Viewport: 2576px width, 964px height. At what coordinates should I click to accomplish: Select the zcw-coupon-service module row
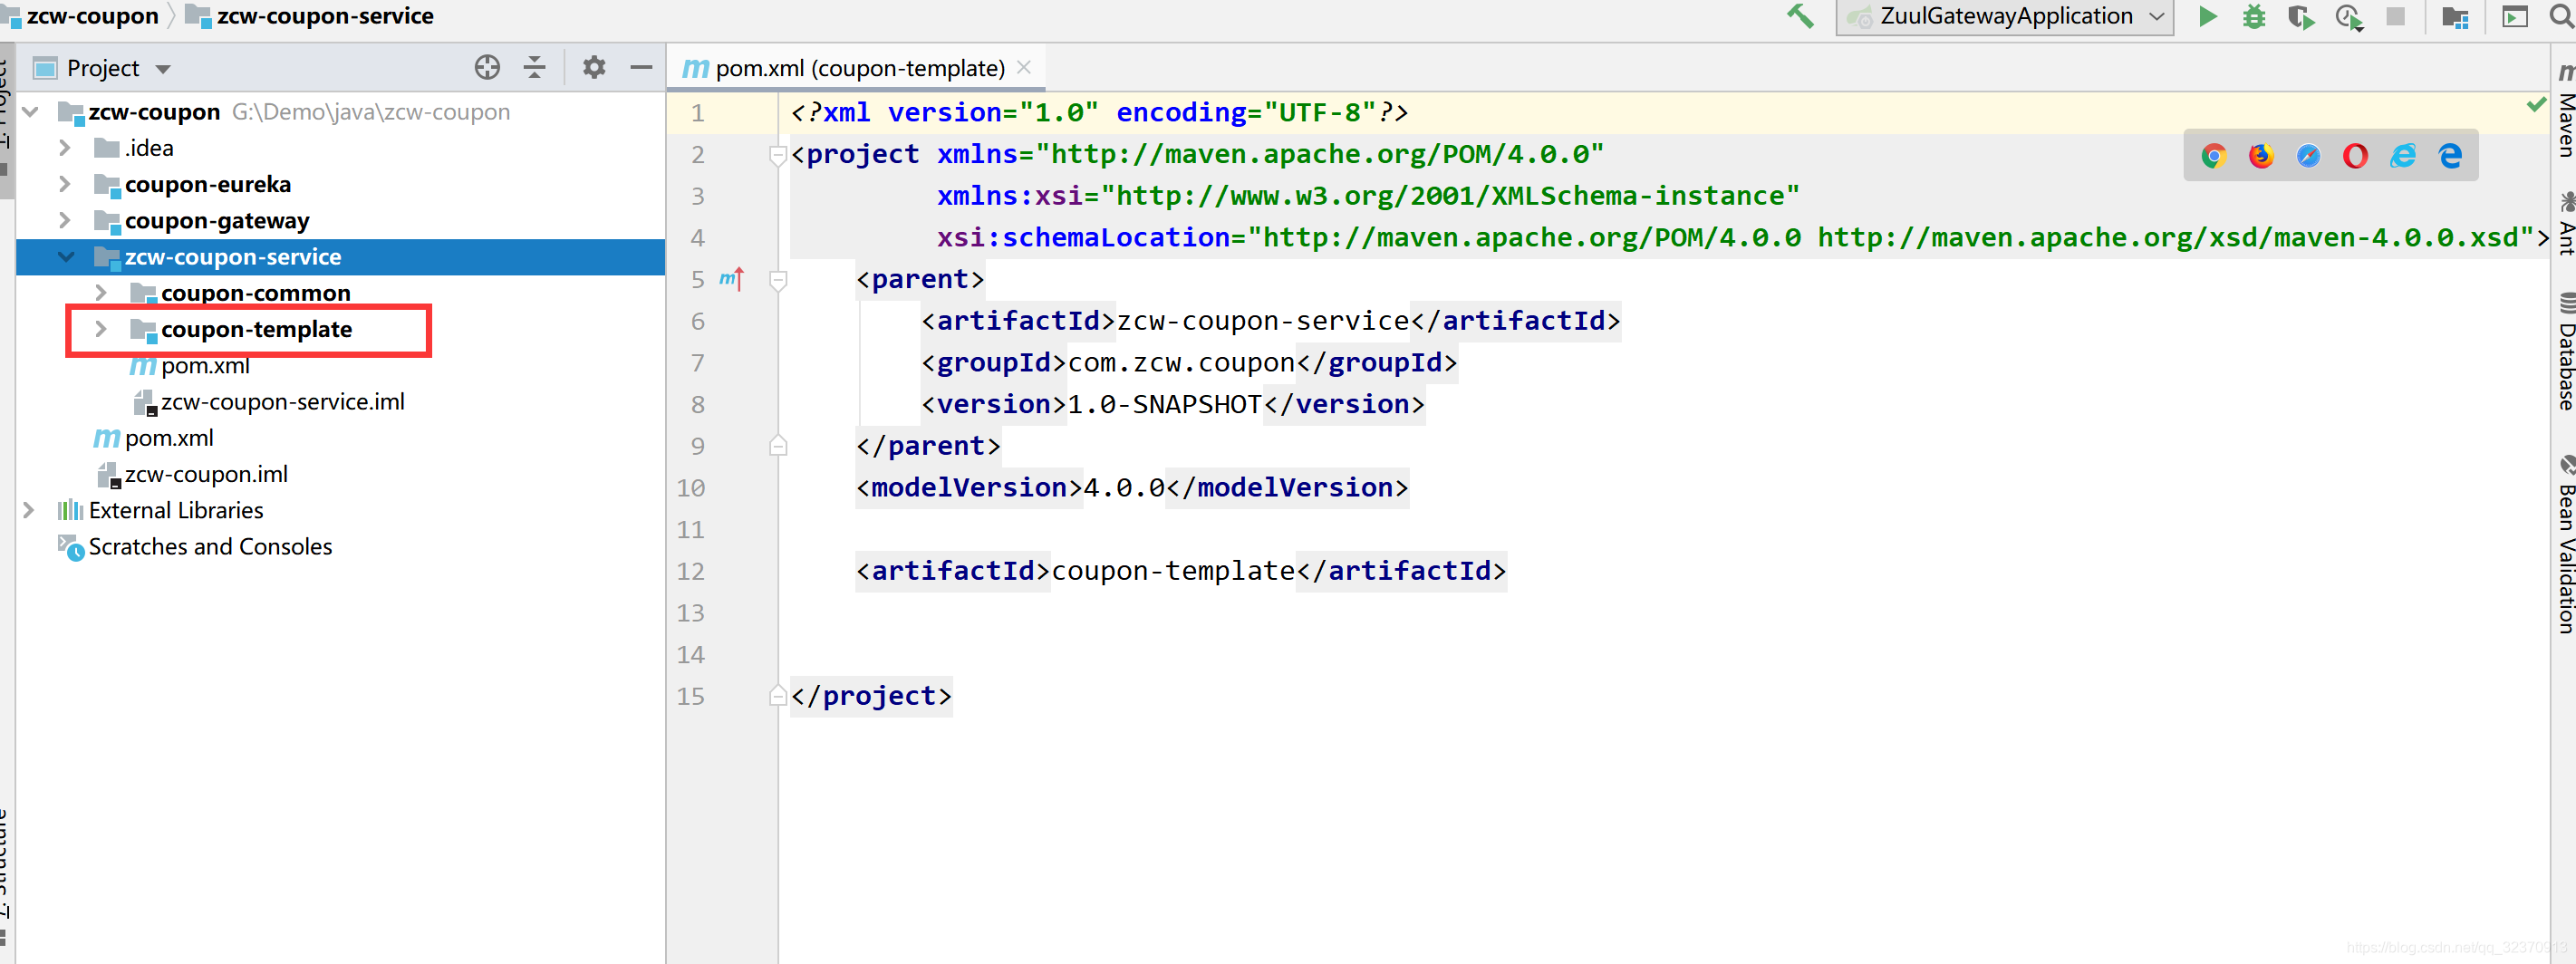[x=340, y=257]
